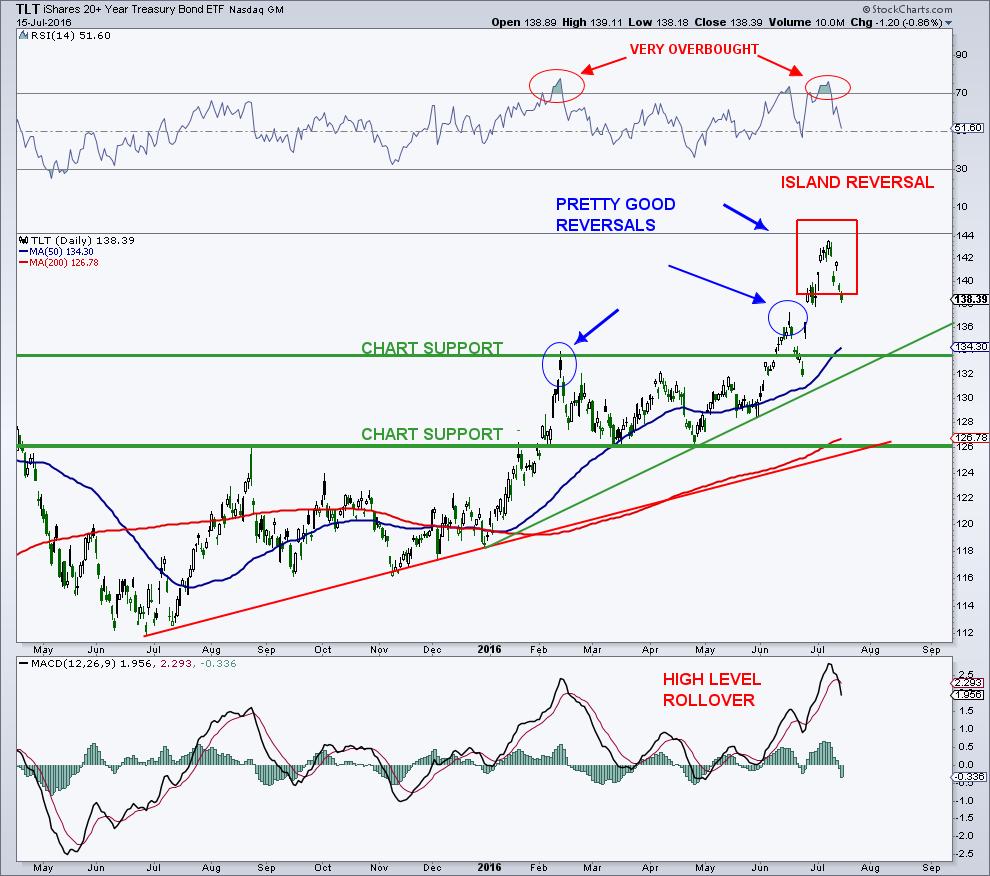
Task: Open the dropdown arrow beside Chg value
Action: pos(948,23)
